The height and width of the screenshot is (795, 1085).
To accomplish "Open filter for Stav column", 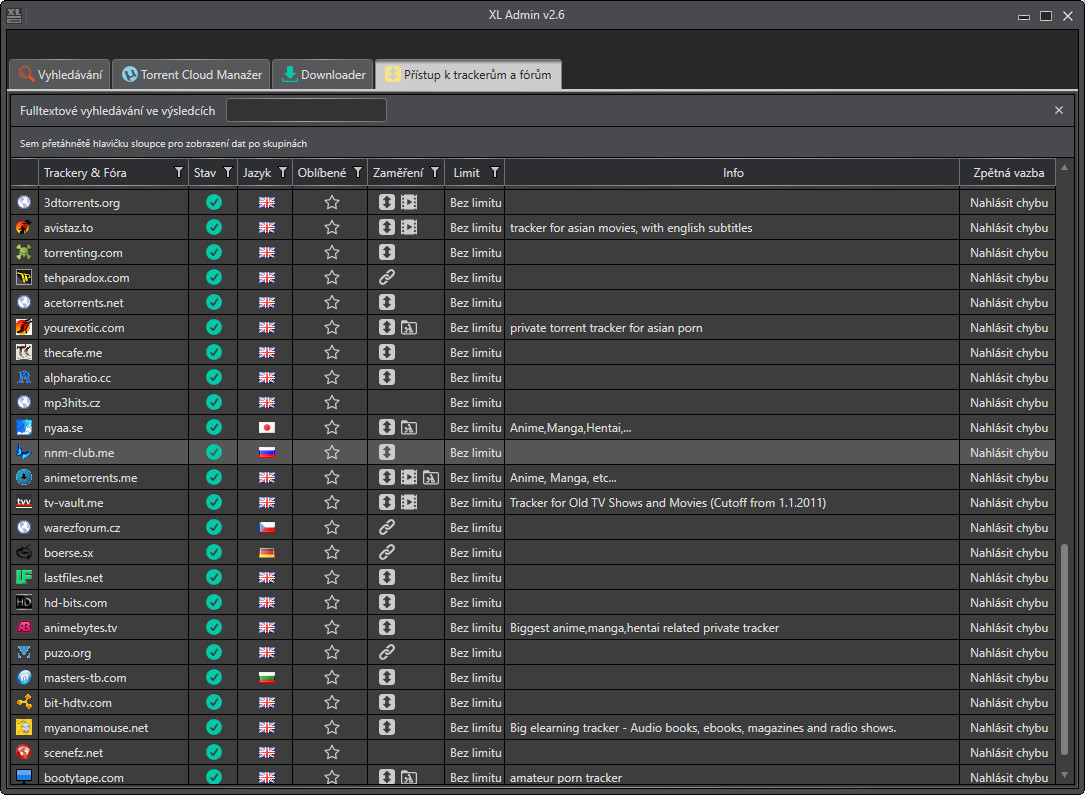I will coord(228,172).
